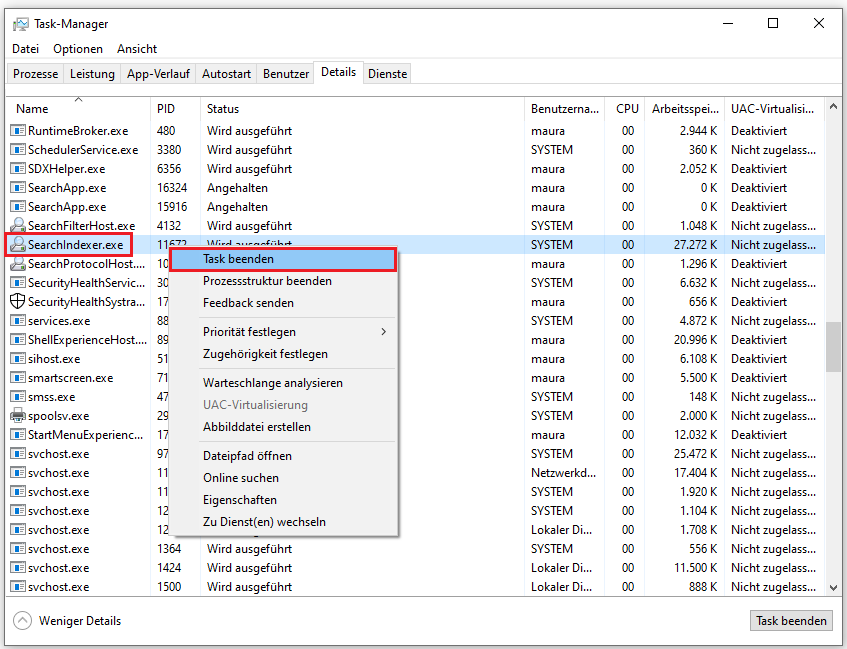Click the StartMenuExperienc... process icon

click(x=17, y=434)
